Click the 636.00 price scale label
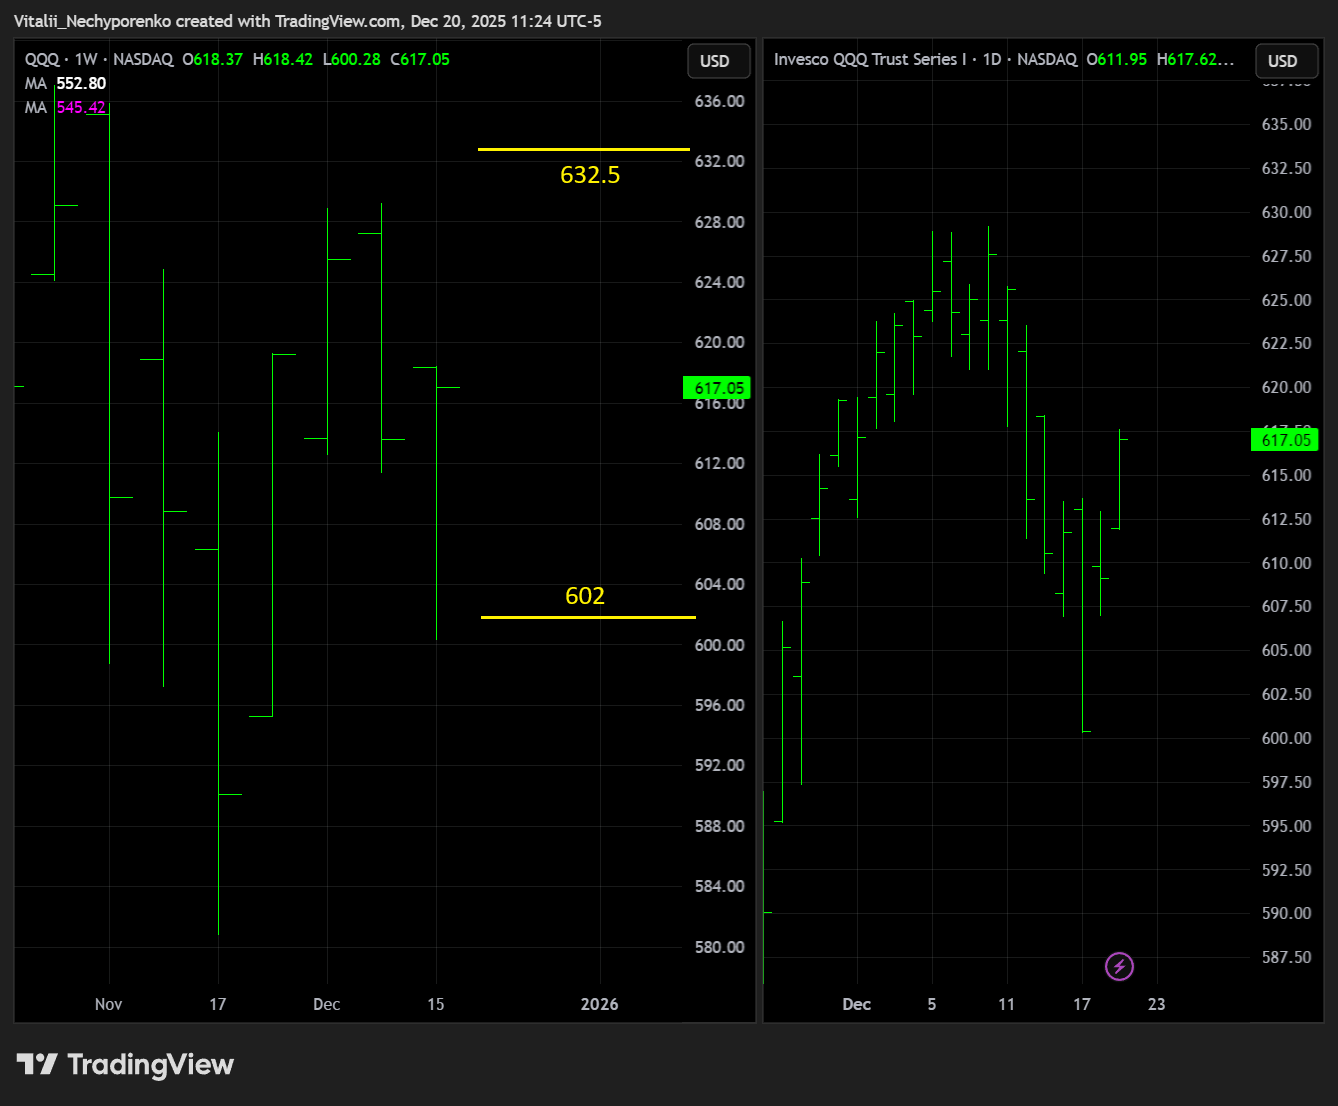The image size is (1338, 1106). point(720,101)
